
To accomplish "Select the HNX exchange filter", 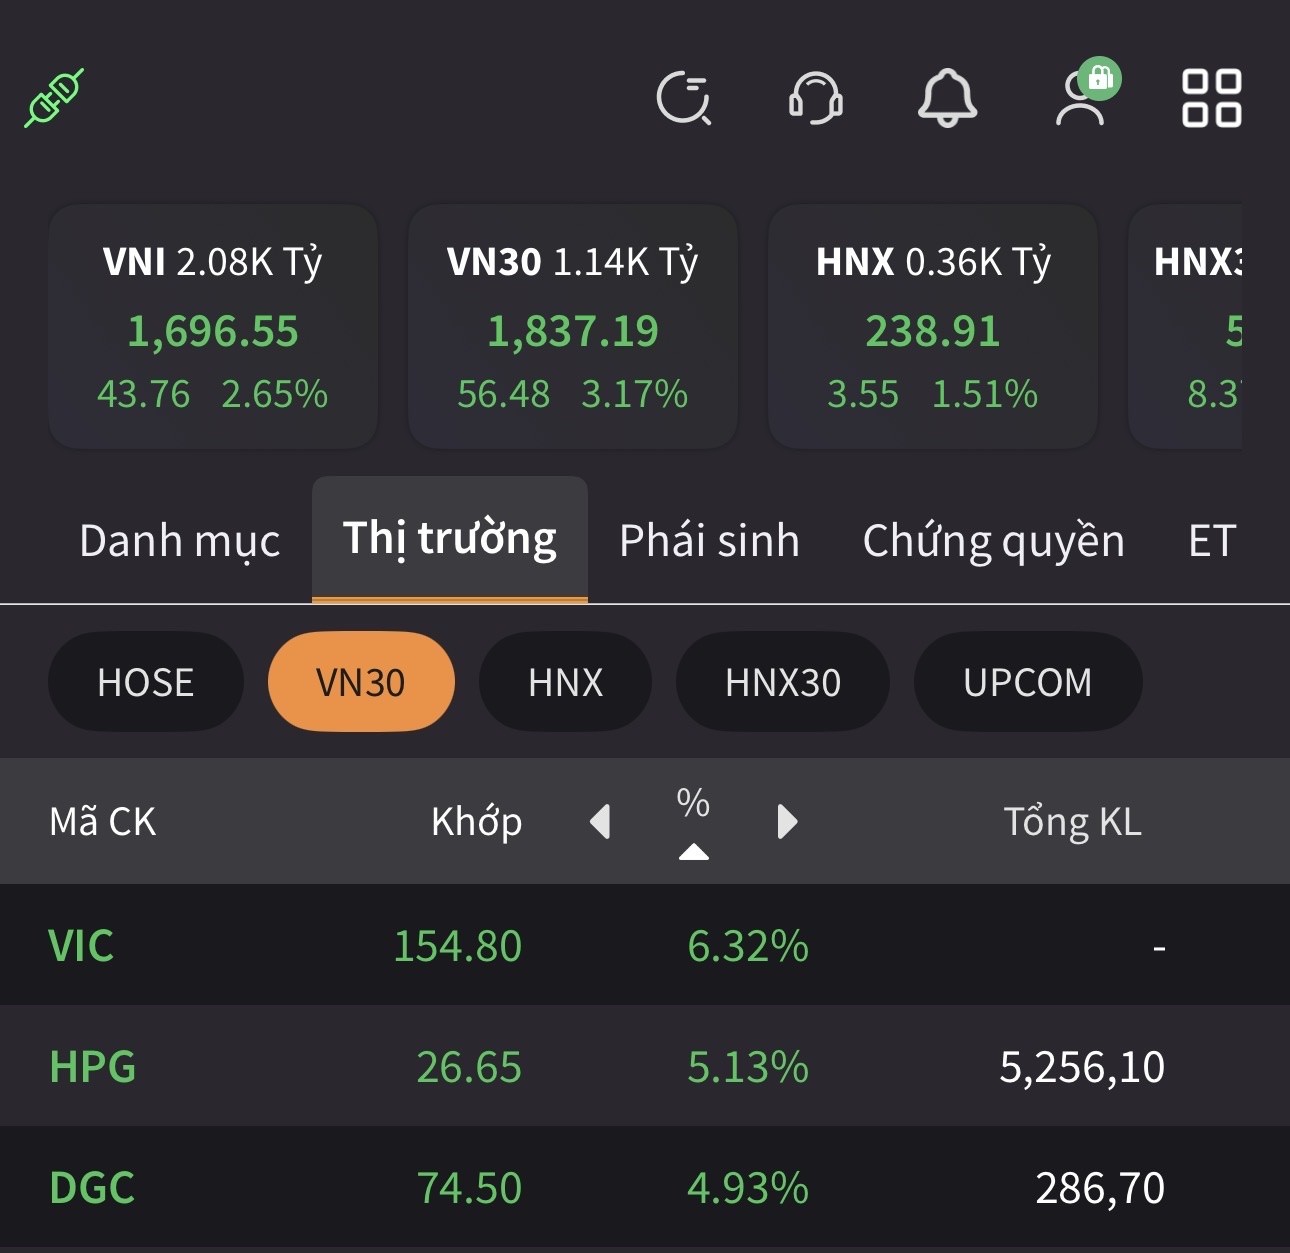I will pyautogui.click(x=566, y=682).
